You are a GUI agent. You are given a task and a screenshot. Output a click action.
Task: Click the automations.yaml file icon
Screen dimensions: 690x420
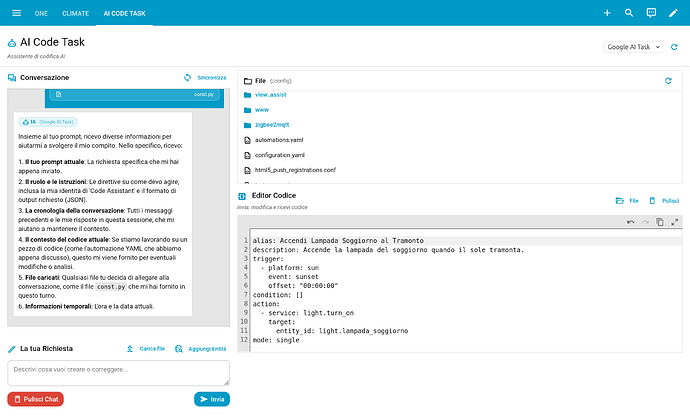click(247, 140)
